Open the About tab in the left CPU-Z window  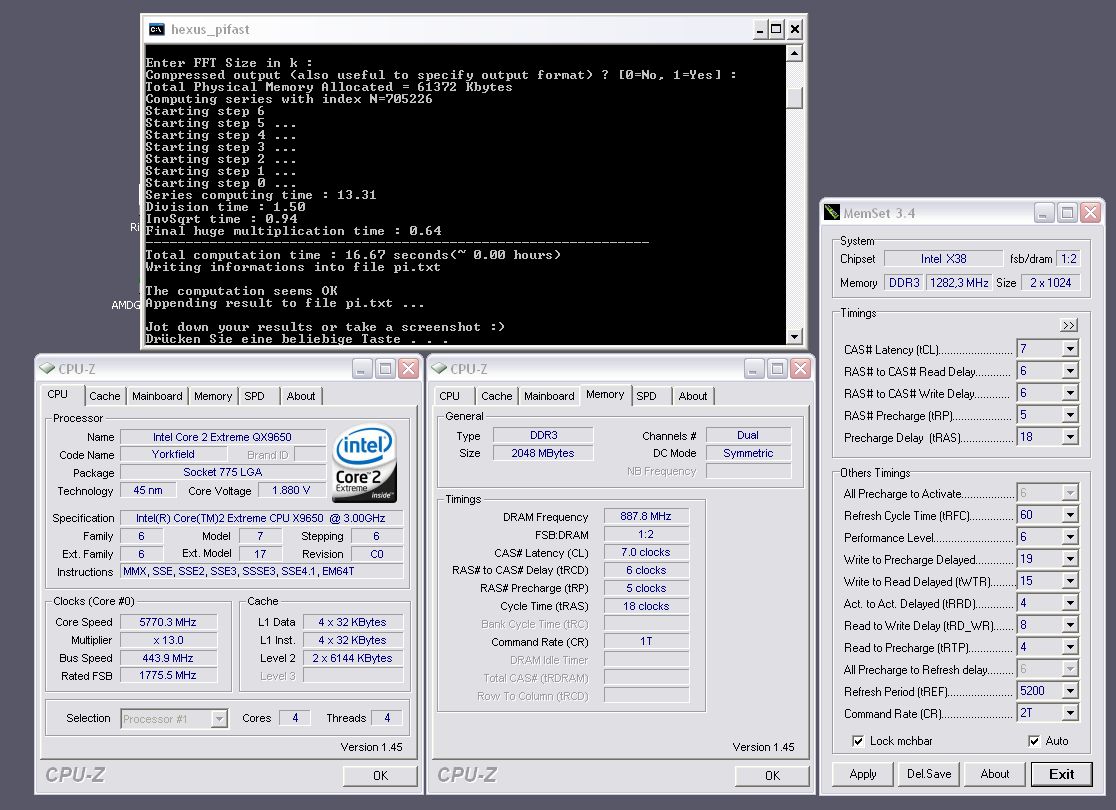point(301,396)
